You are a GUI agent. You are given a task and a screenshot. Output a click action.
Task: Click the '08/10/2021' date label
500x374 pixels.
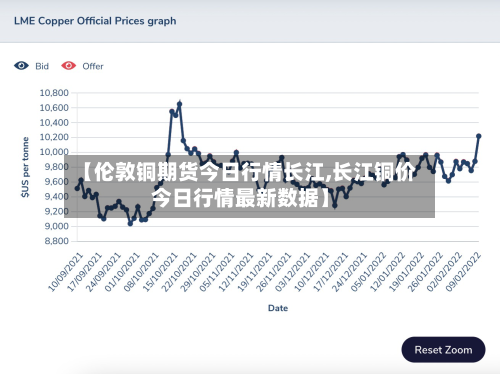[x=141, y=272]
